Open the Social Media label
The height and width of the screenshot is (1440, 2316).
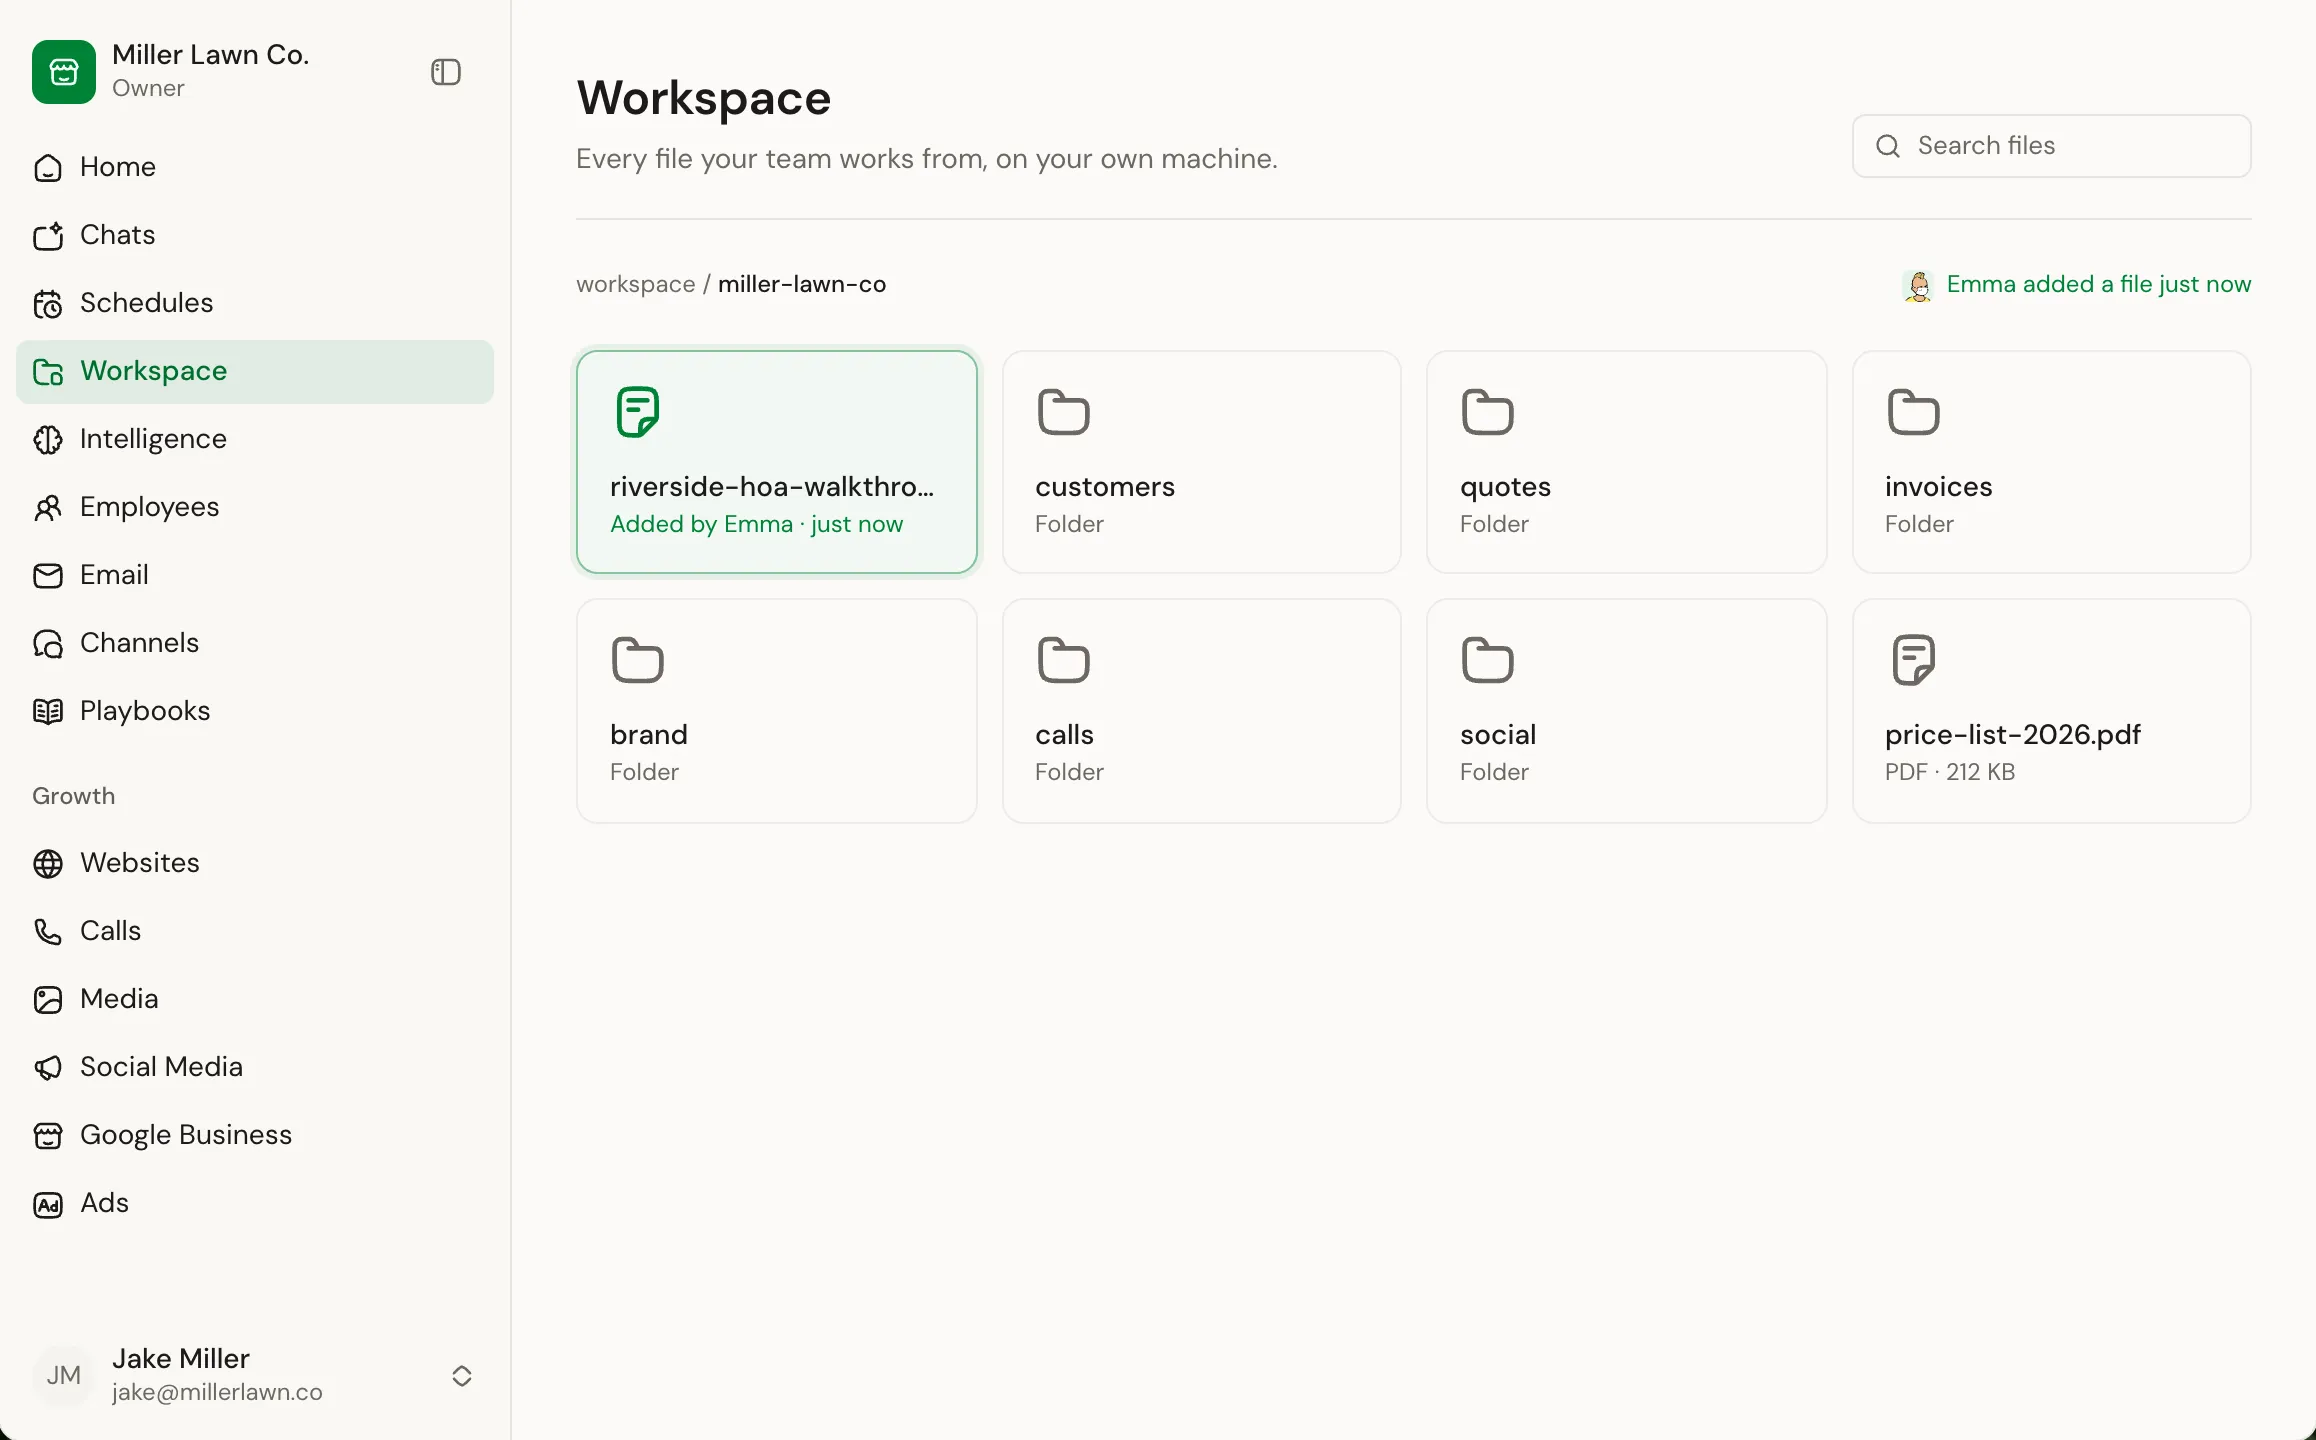coord(161,1067)
